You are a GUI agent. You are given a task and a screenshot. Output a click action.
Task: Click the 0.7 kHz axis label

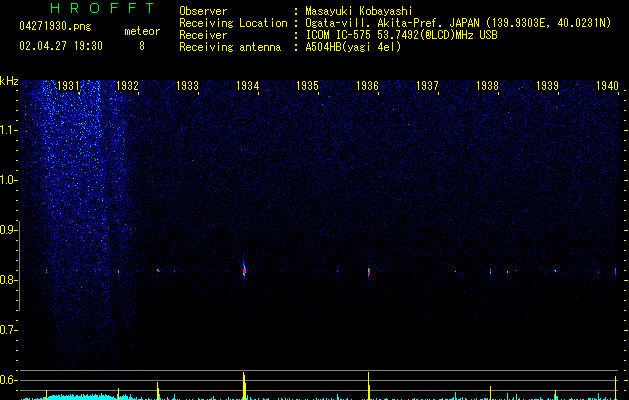click(8, 330)
